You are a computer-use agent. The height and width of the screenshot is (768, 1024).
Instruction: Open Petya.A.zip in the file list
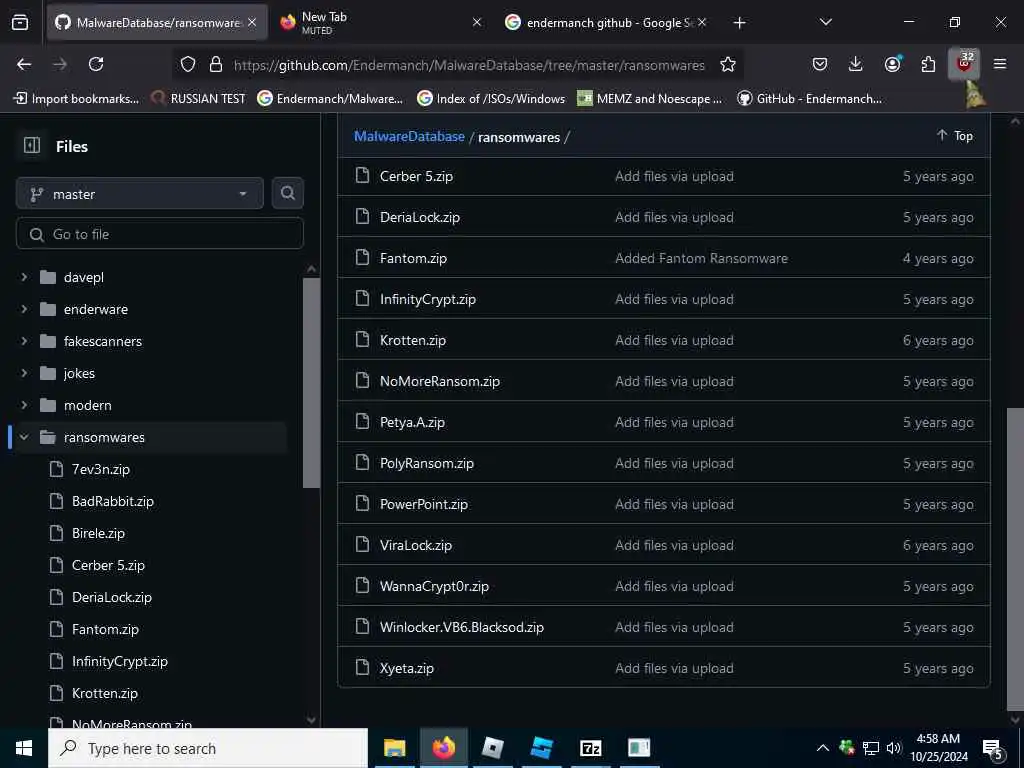pos(412,423)
